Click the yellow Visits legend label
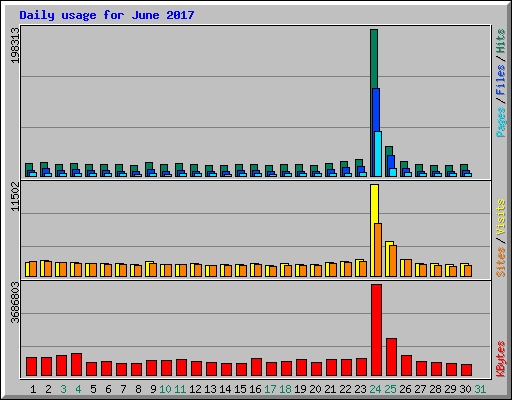The height and width of the screenshot is (400, 512). [x=501, y=218]
